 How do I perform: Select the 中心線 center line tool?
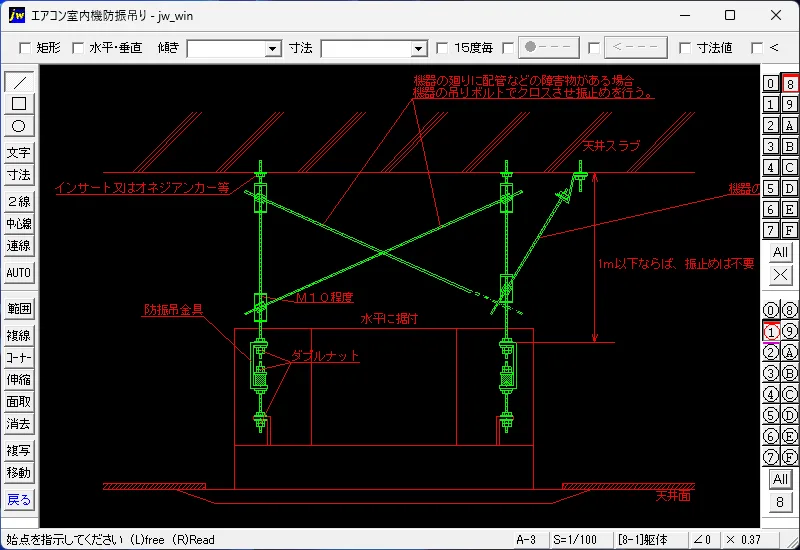point(19,223)
